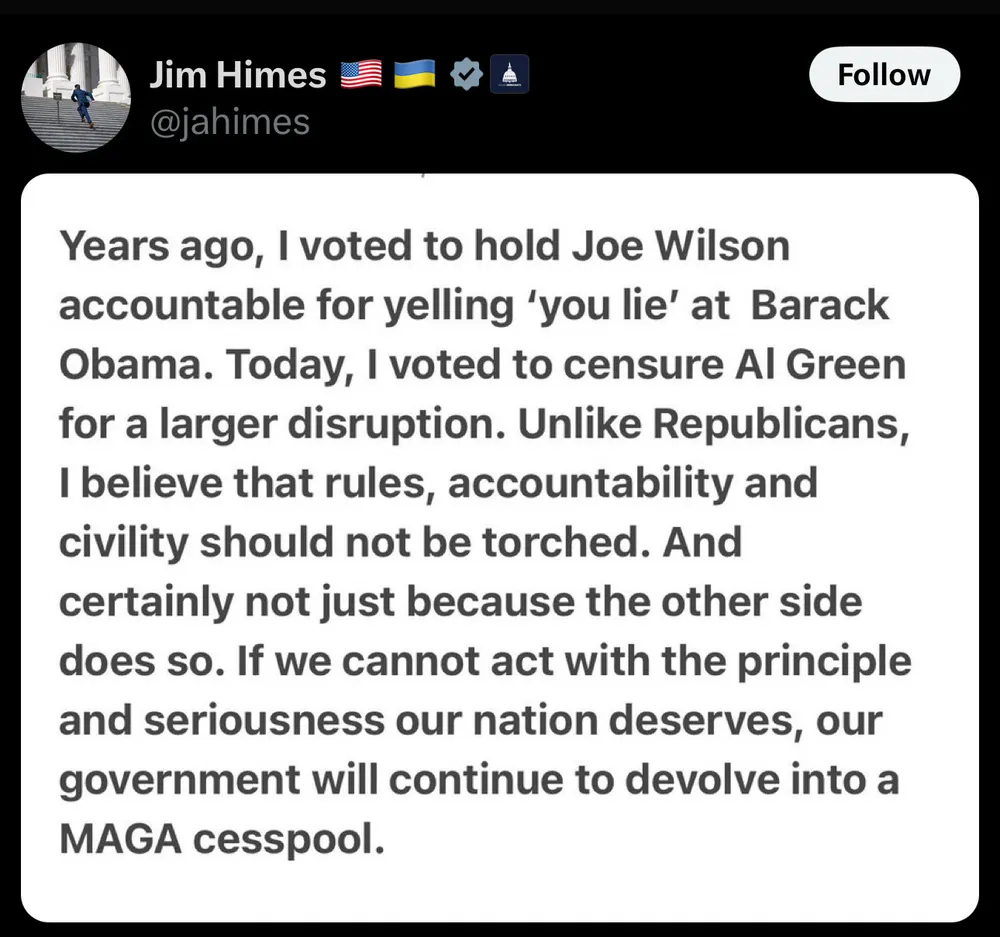Viewport: 1000px width, 937px height.
Task: Click the gray verified checkmark badge
Action: coord(464,76)
